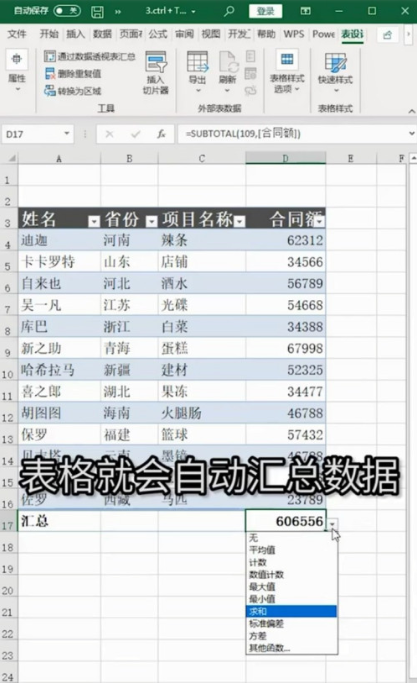Open the 姓名 column filter dropdown
This screenshot has width=417, height=683.
click(x=94, y=222)
